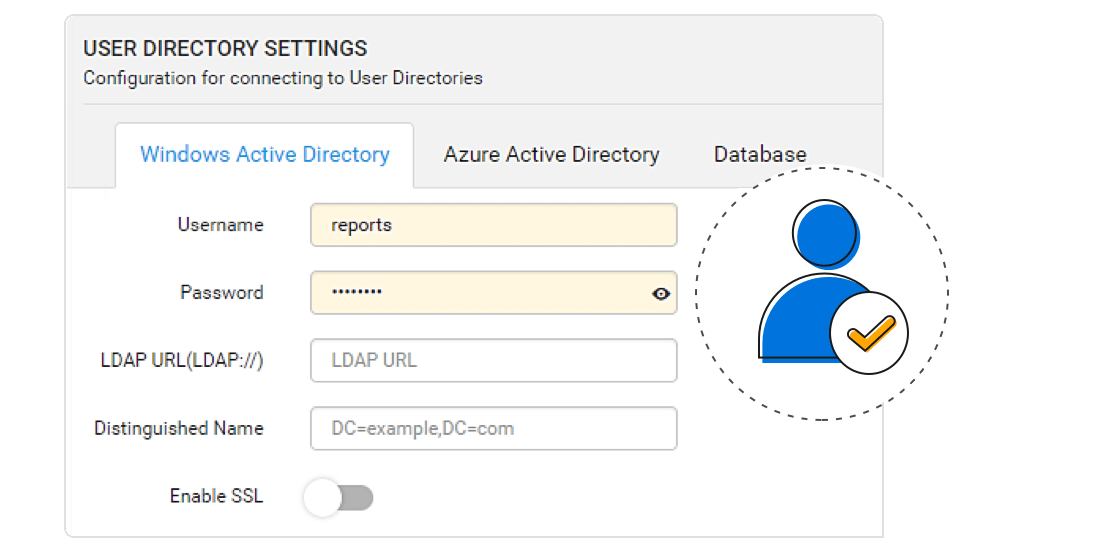Switch to Windows Active Directory tab
This screenshot has height=560, width=1100.
tap(265, 155)
